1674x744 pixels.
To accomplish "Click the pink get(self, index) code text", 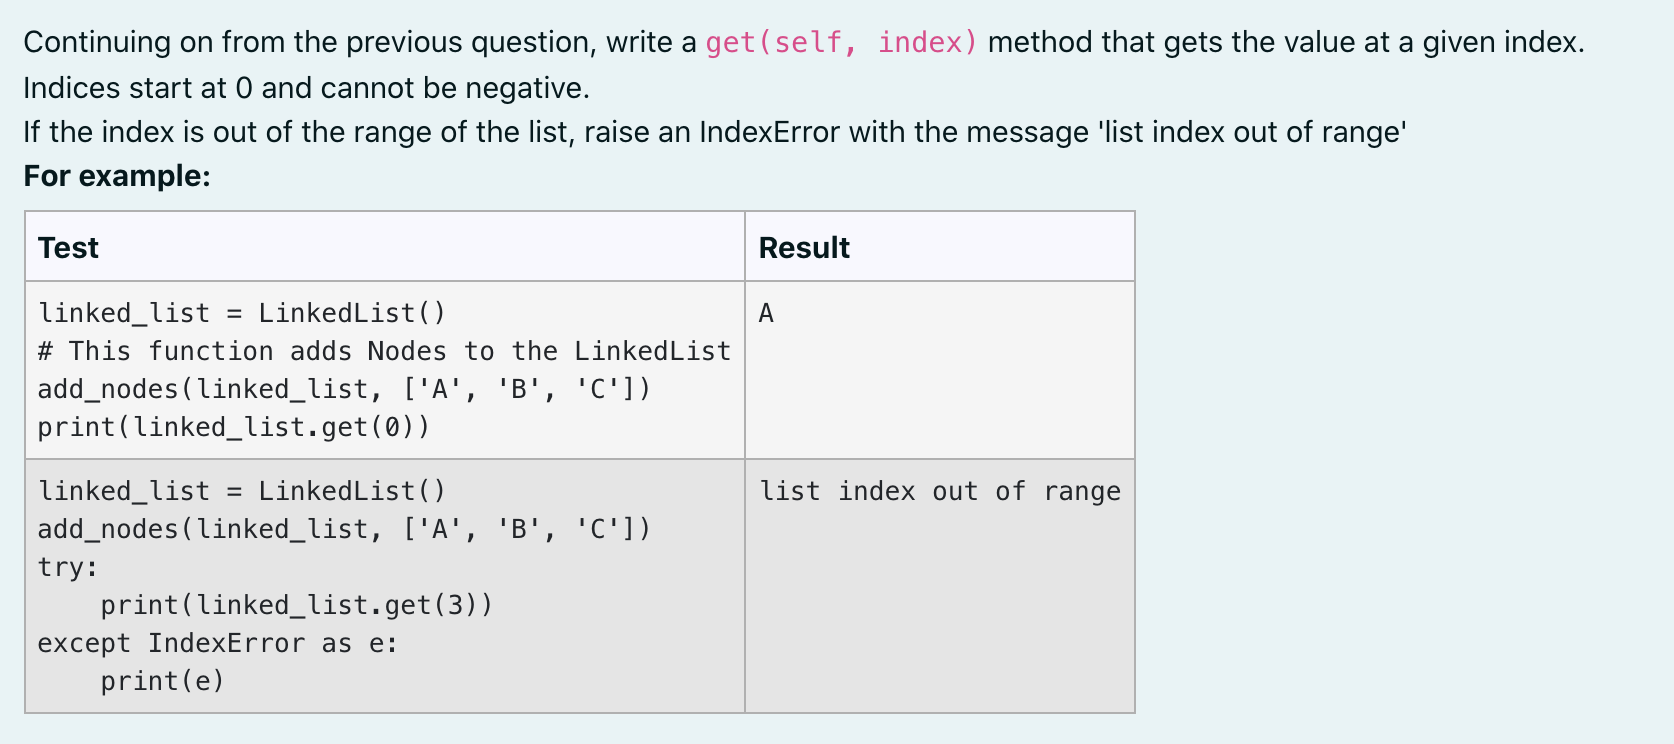I will click(x=840, y=43).
